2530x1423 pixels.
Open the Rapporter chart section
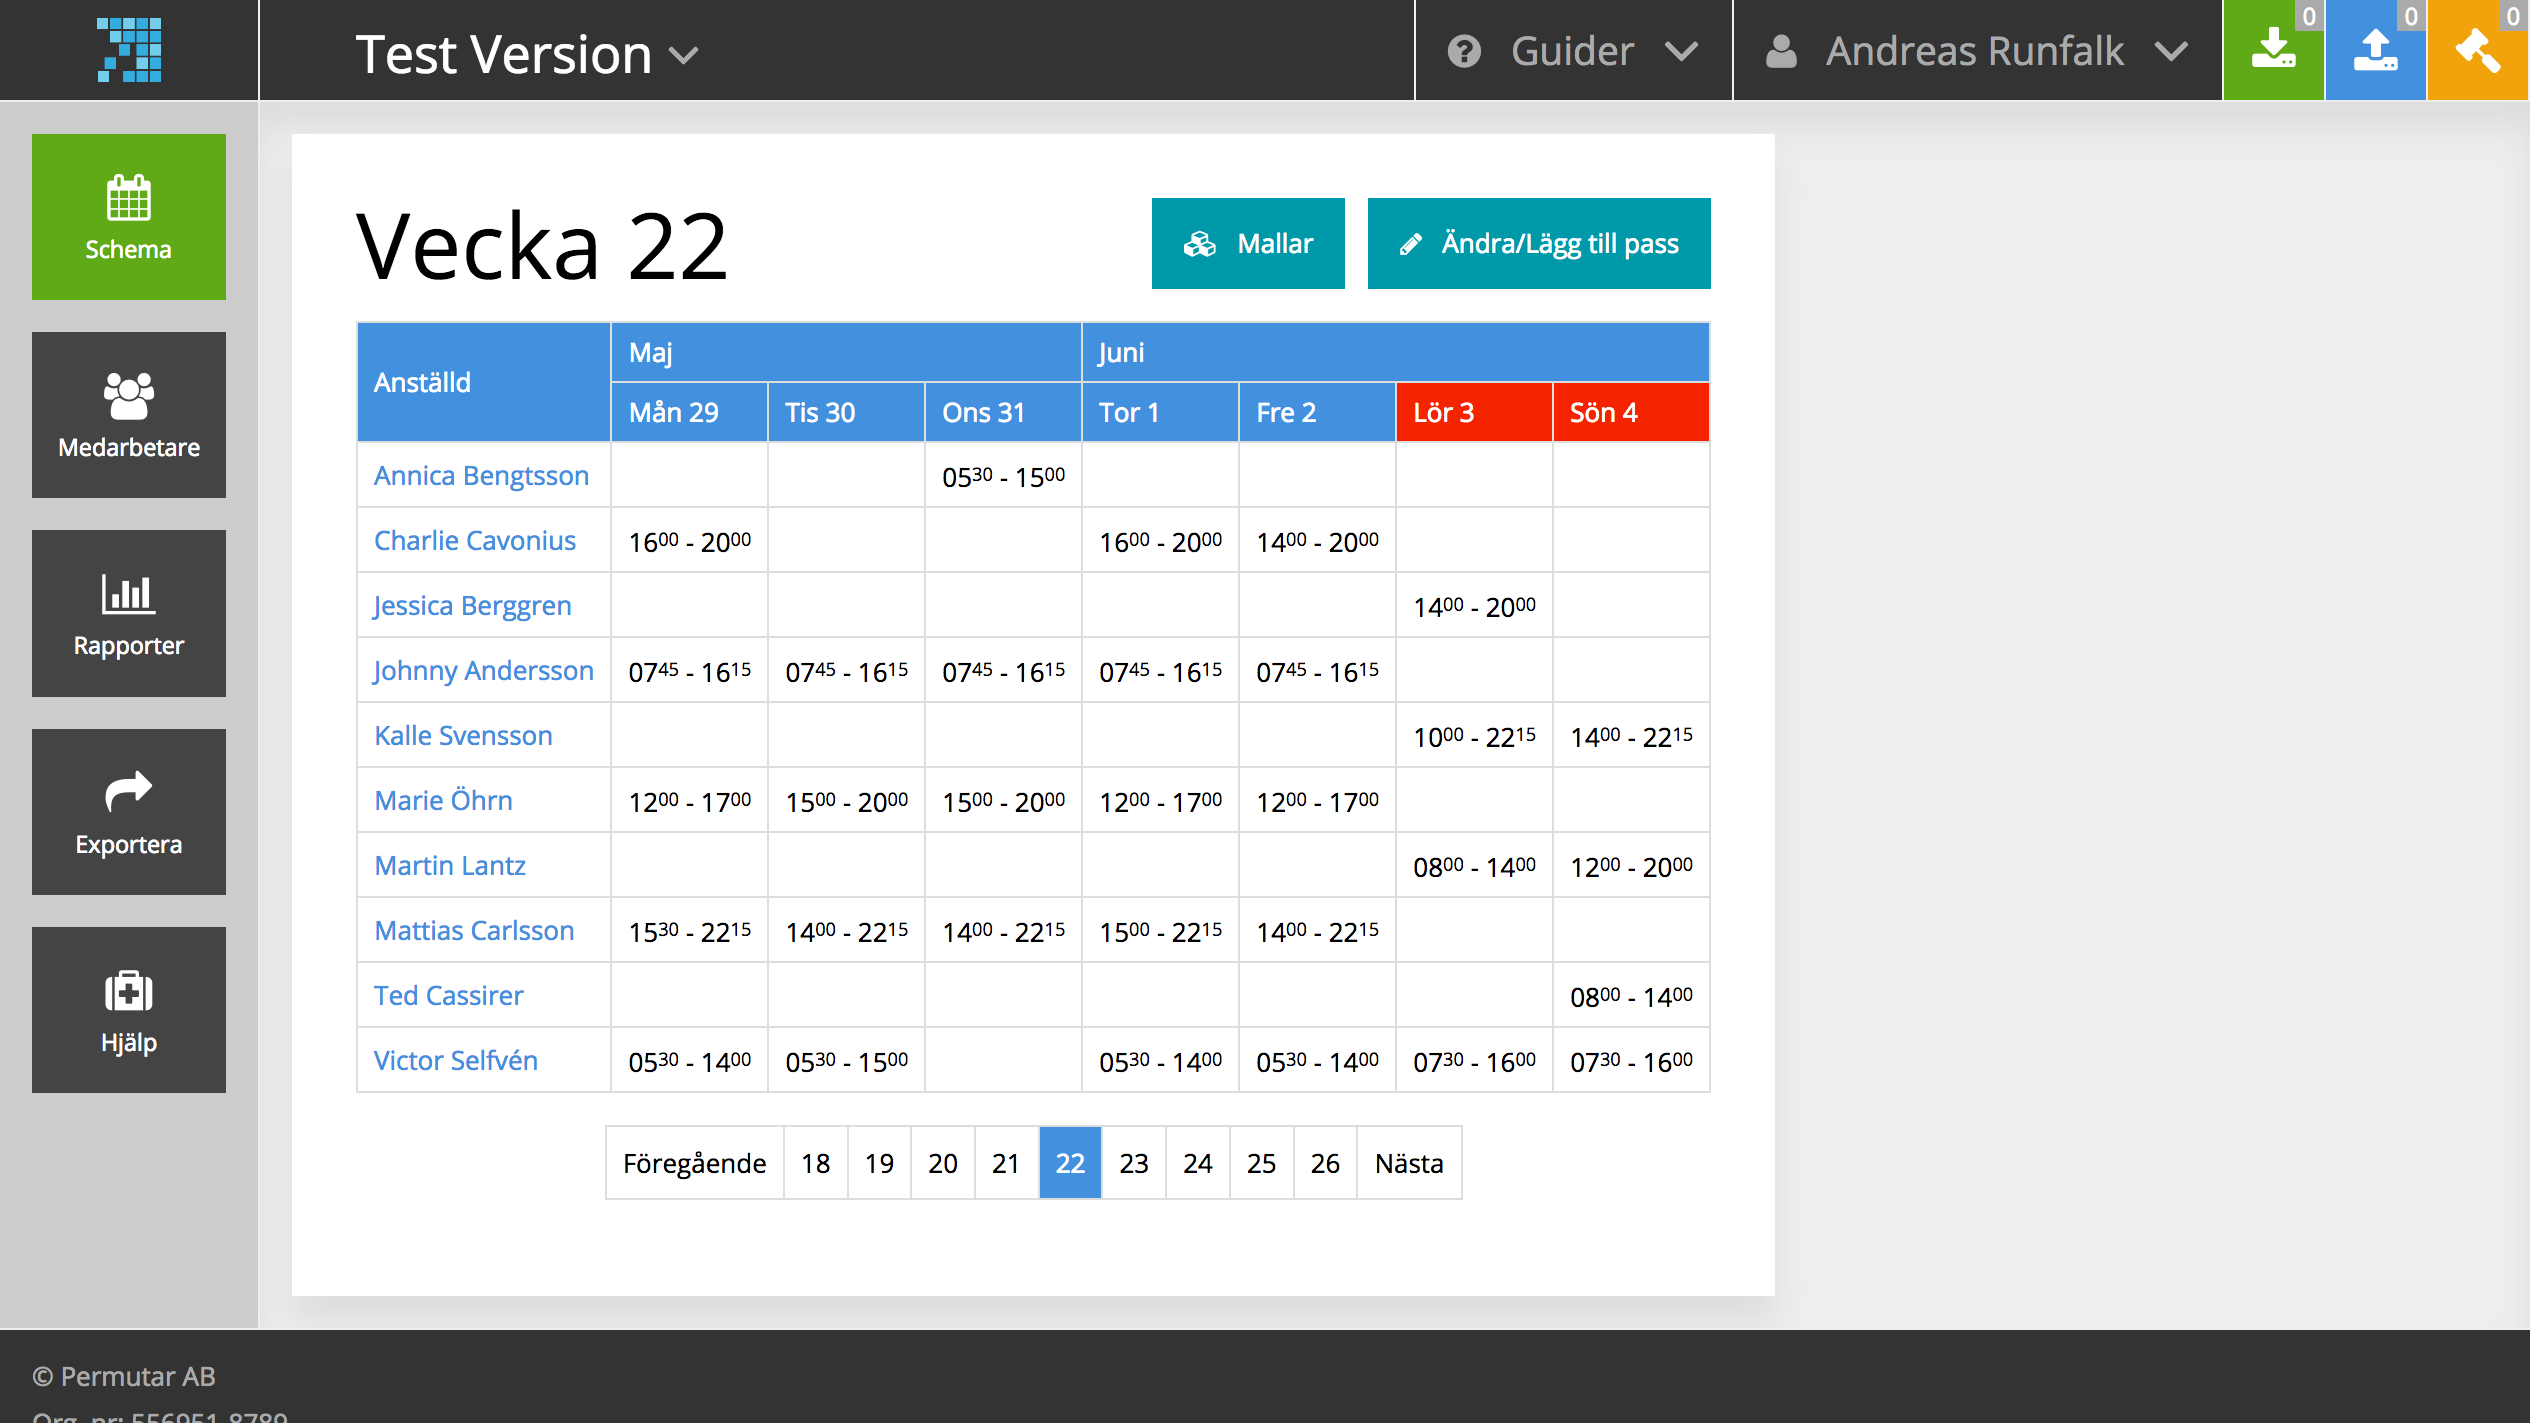click(129, 613)
